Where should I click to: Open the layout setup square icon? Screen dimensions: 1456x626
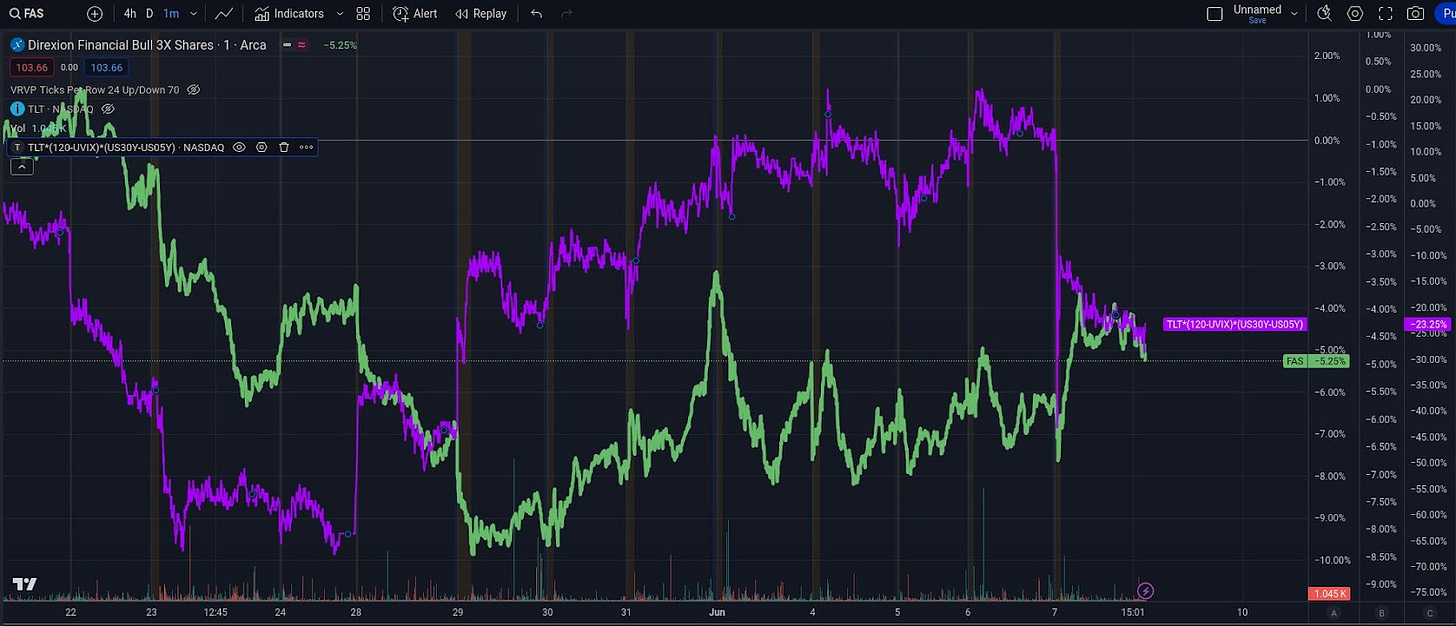click(x=1215, y=14)
